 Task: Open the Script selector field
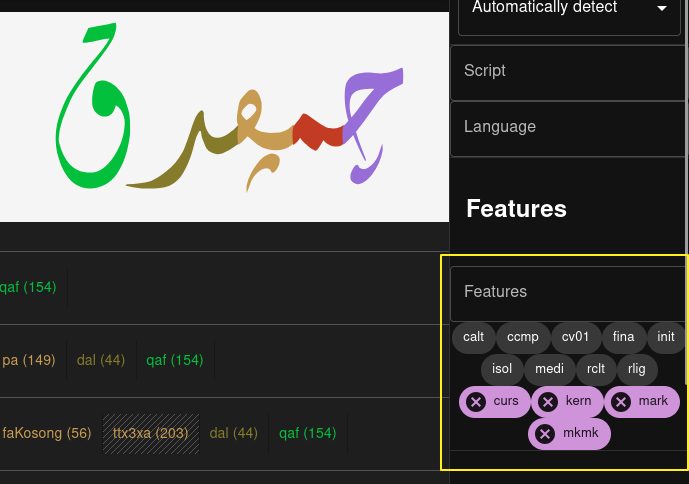pos(569,71)
